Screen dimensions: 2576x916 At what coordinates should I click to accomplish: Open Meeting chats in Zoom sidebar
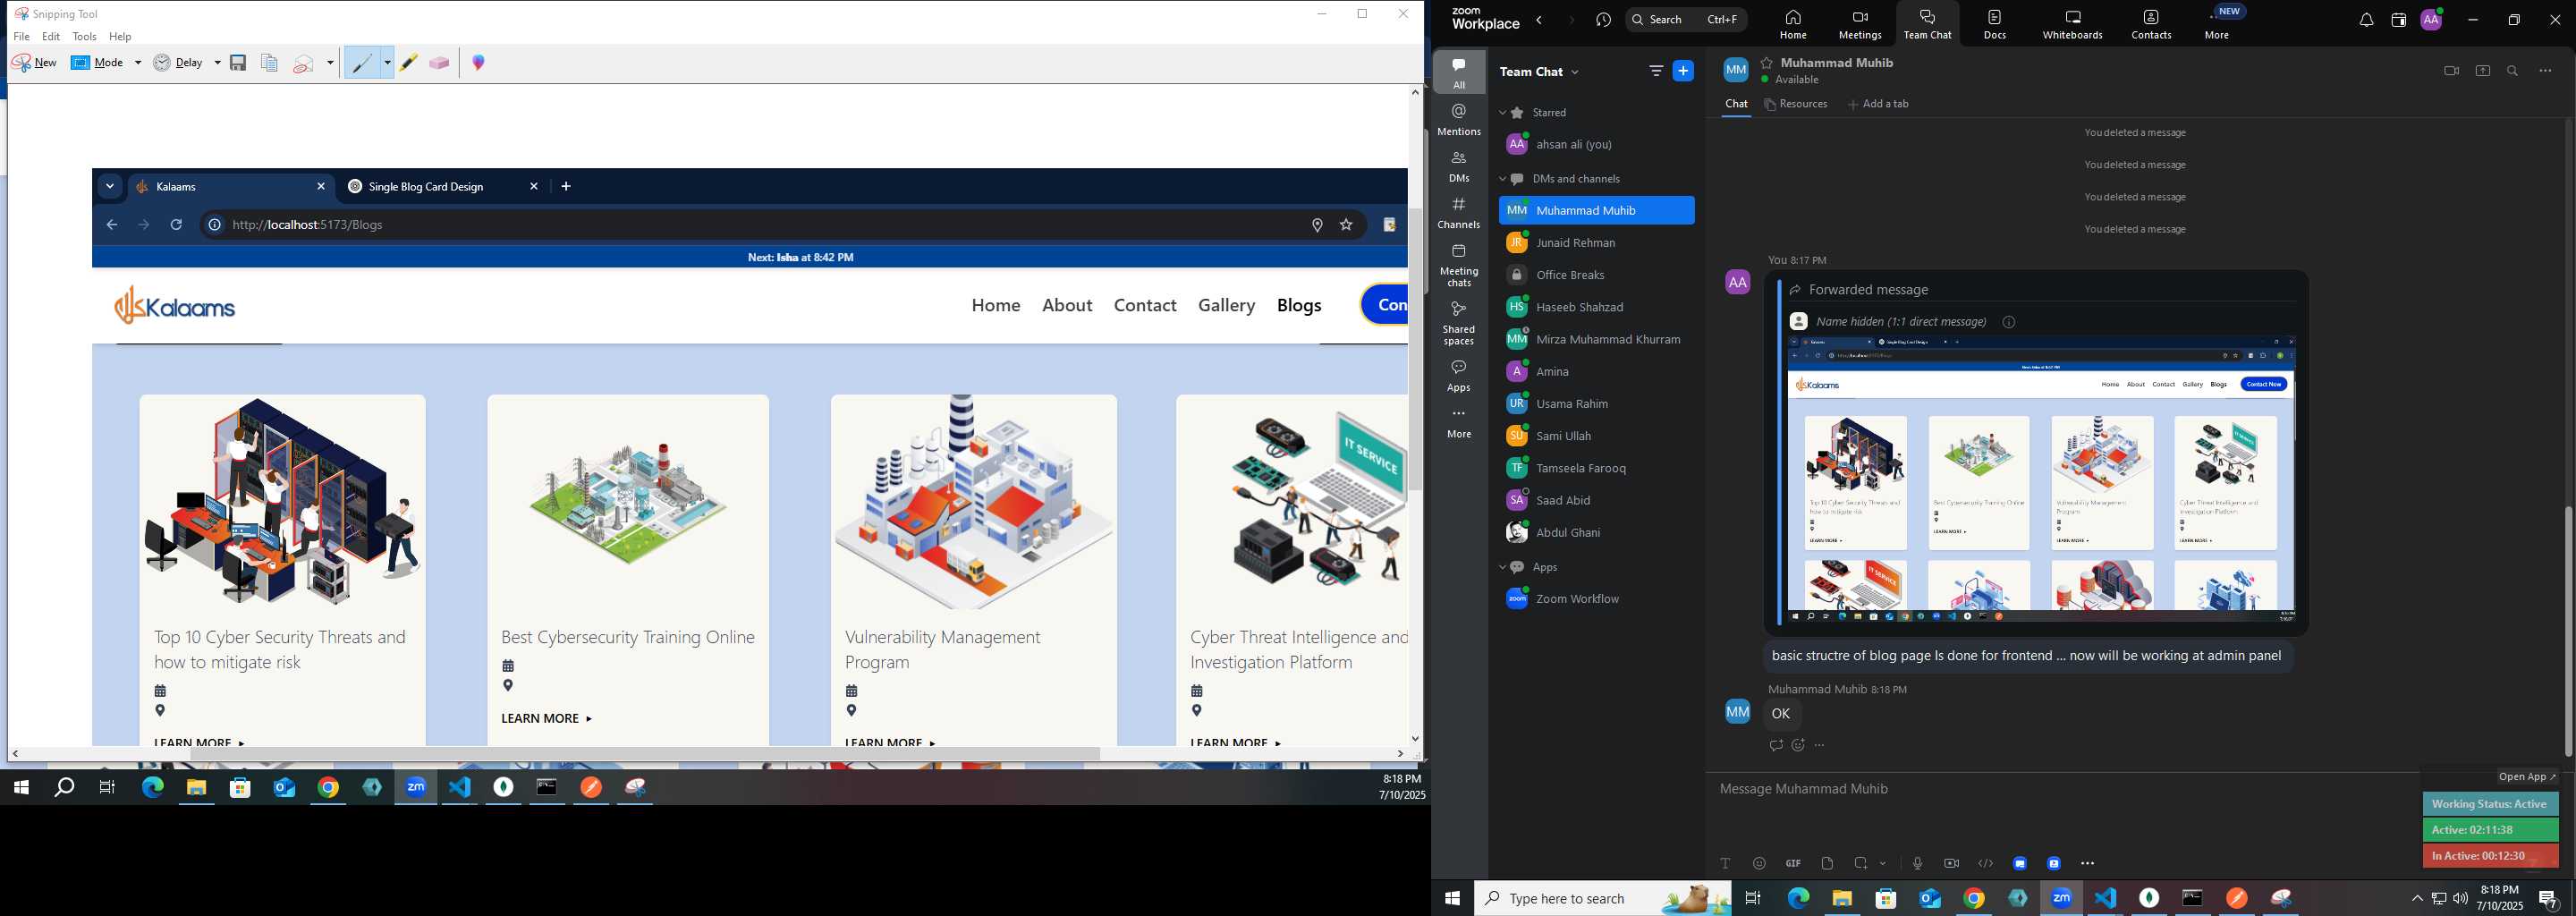(x=1459, y=266)
